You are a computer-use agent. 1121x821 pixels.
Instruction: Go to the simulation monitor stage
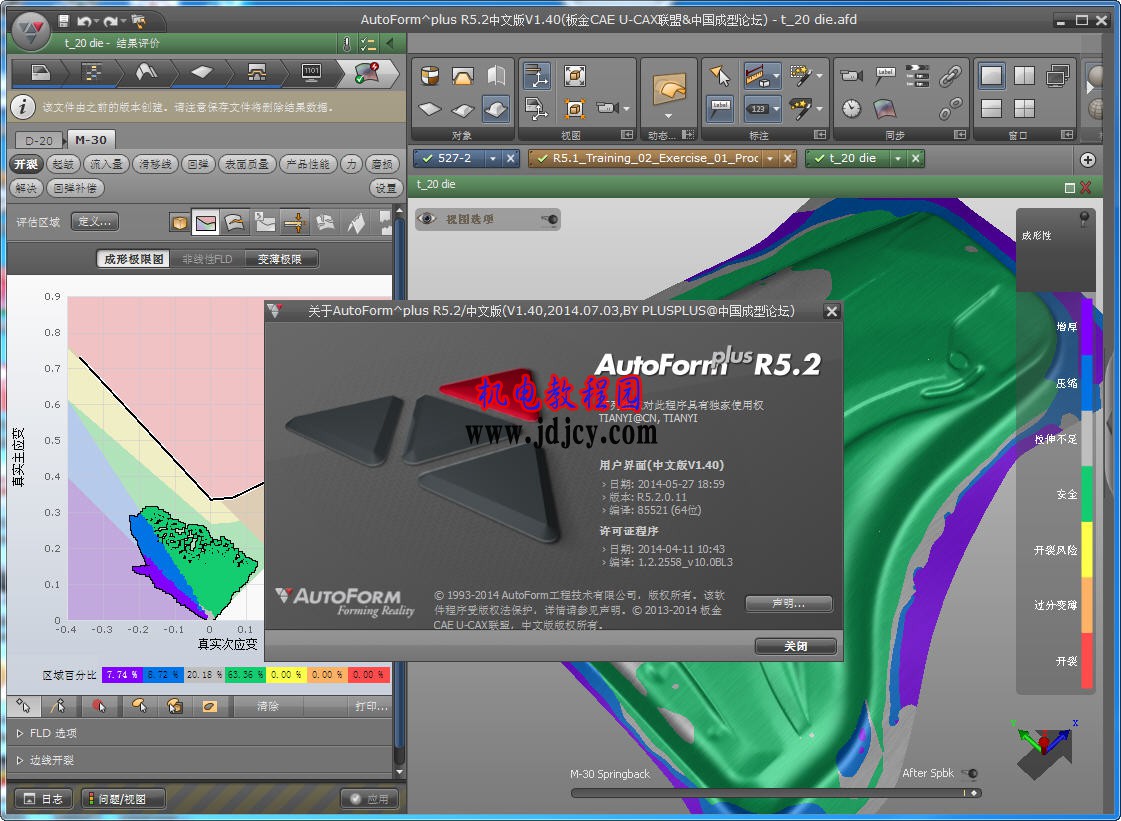(312, 73)
